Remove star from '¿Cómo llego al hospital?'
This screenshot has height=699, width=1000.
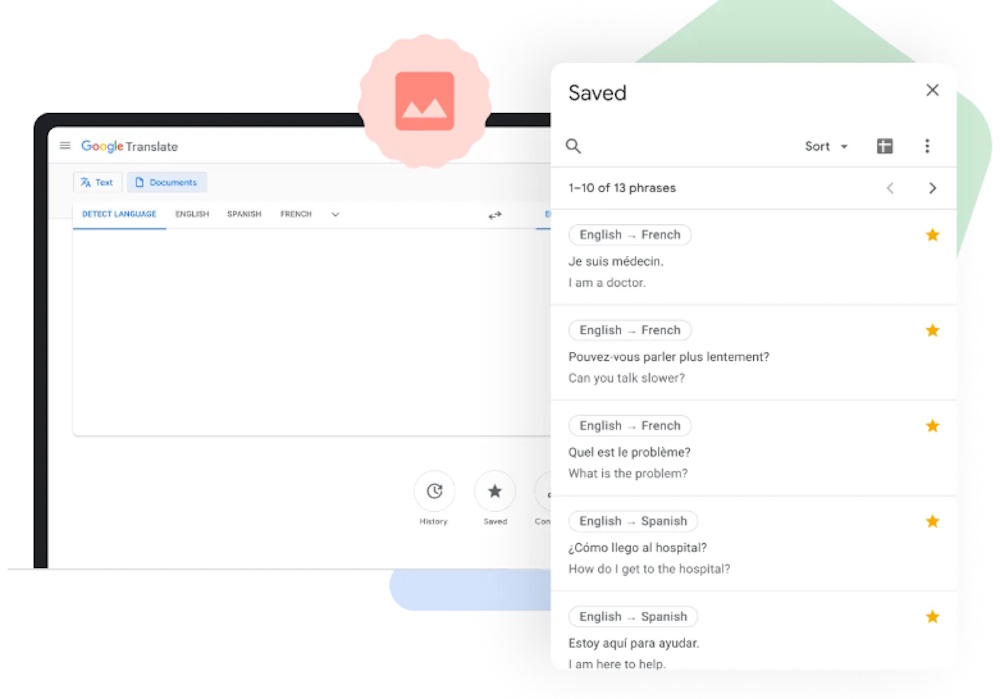(932, 521)
